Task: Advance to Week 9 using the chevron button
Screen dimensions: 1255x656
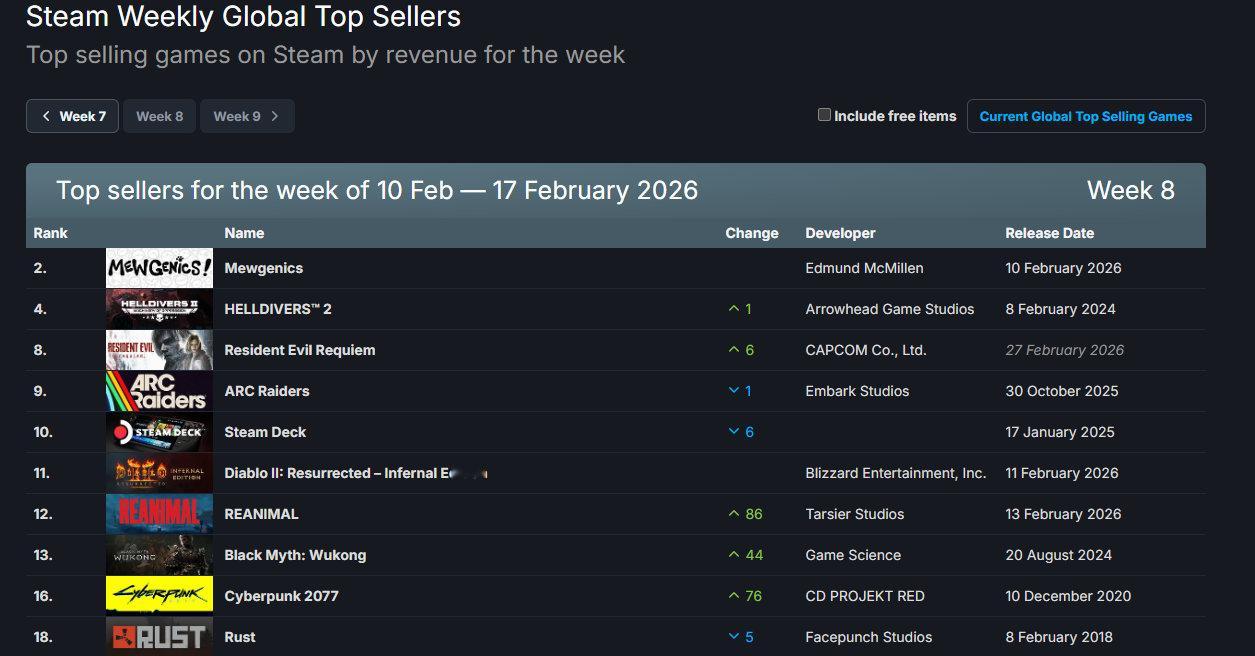Action: (x=247, y=116)
